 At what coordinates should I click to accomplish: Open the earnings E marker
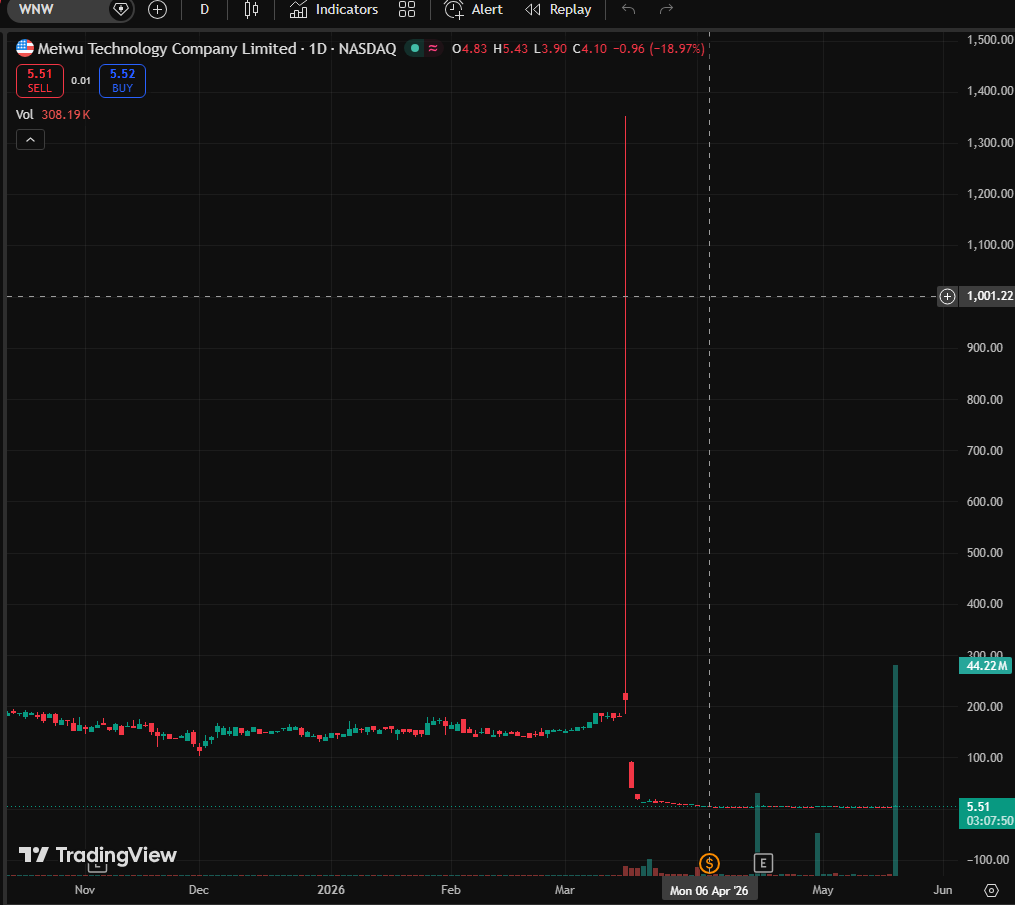(x=763, y=863)
